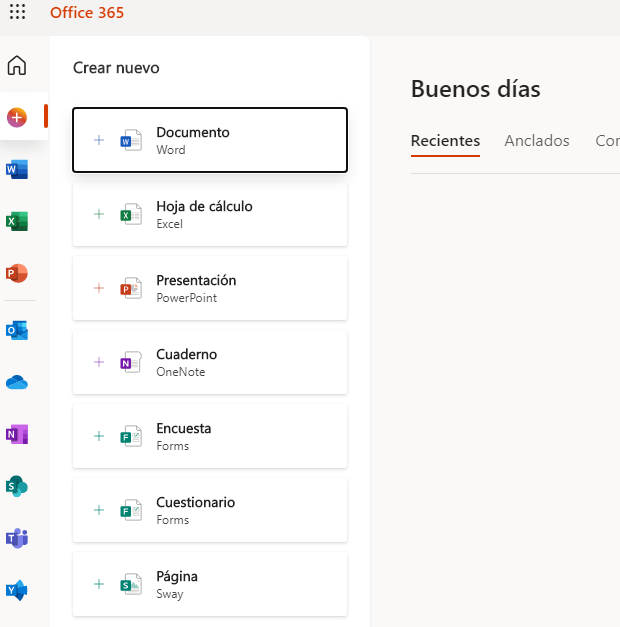The height and width of the screenshot is (627, 620).
Task: Create a new Cuestionario in Forms
Action: pos(210,510)
